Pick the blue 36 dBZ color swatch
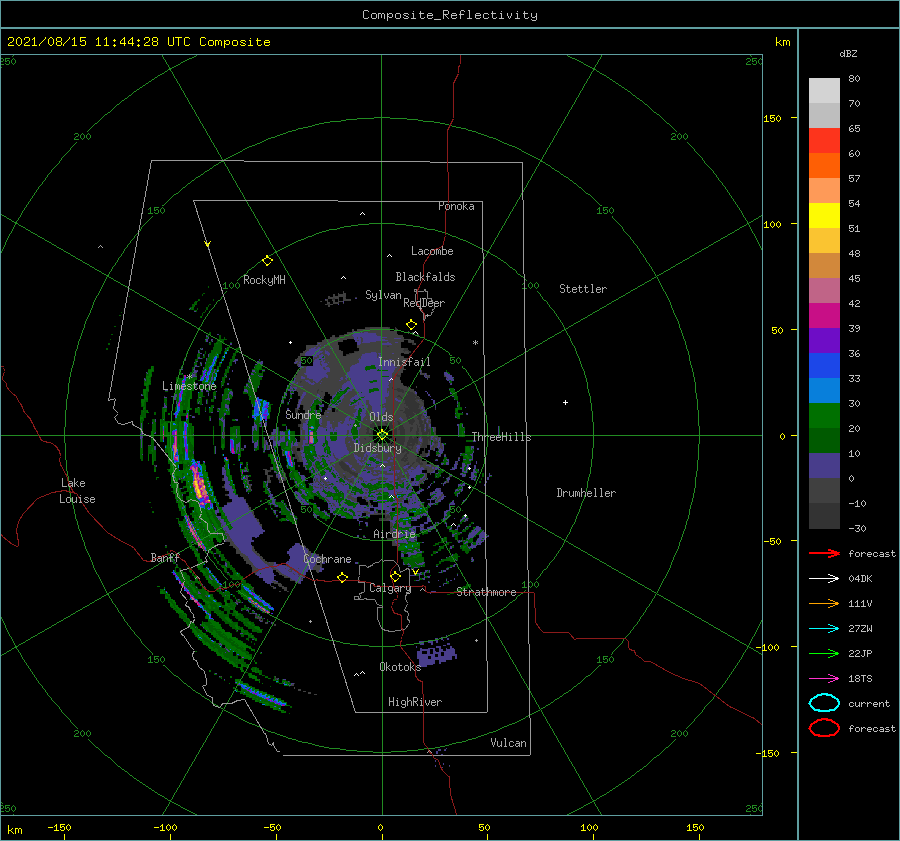 (824, 365)
